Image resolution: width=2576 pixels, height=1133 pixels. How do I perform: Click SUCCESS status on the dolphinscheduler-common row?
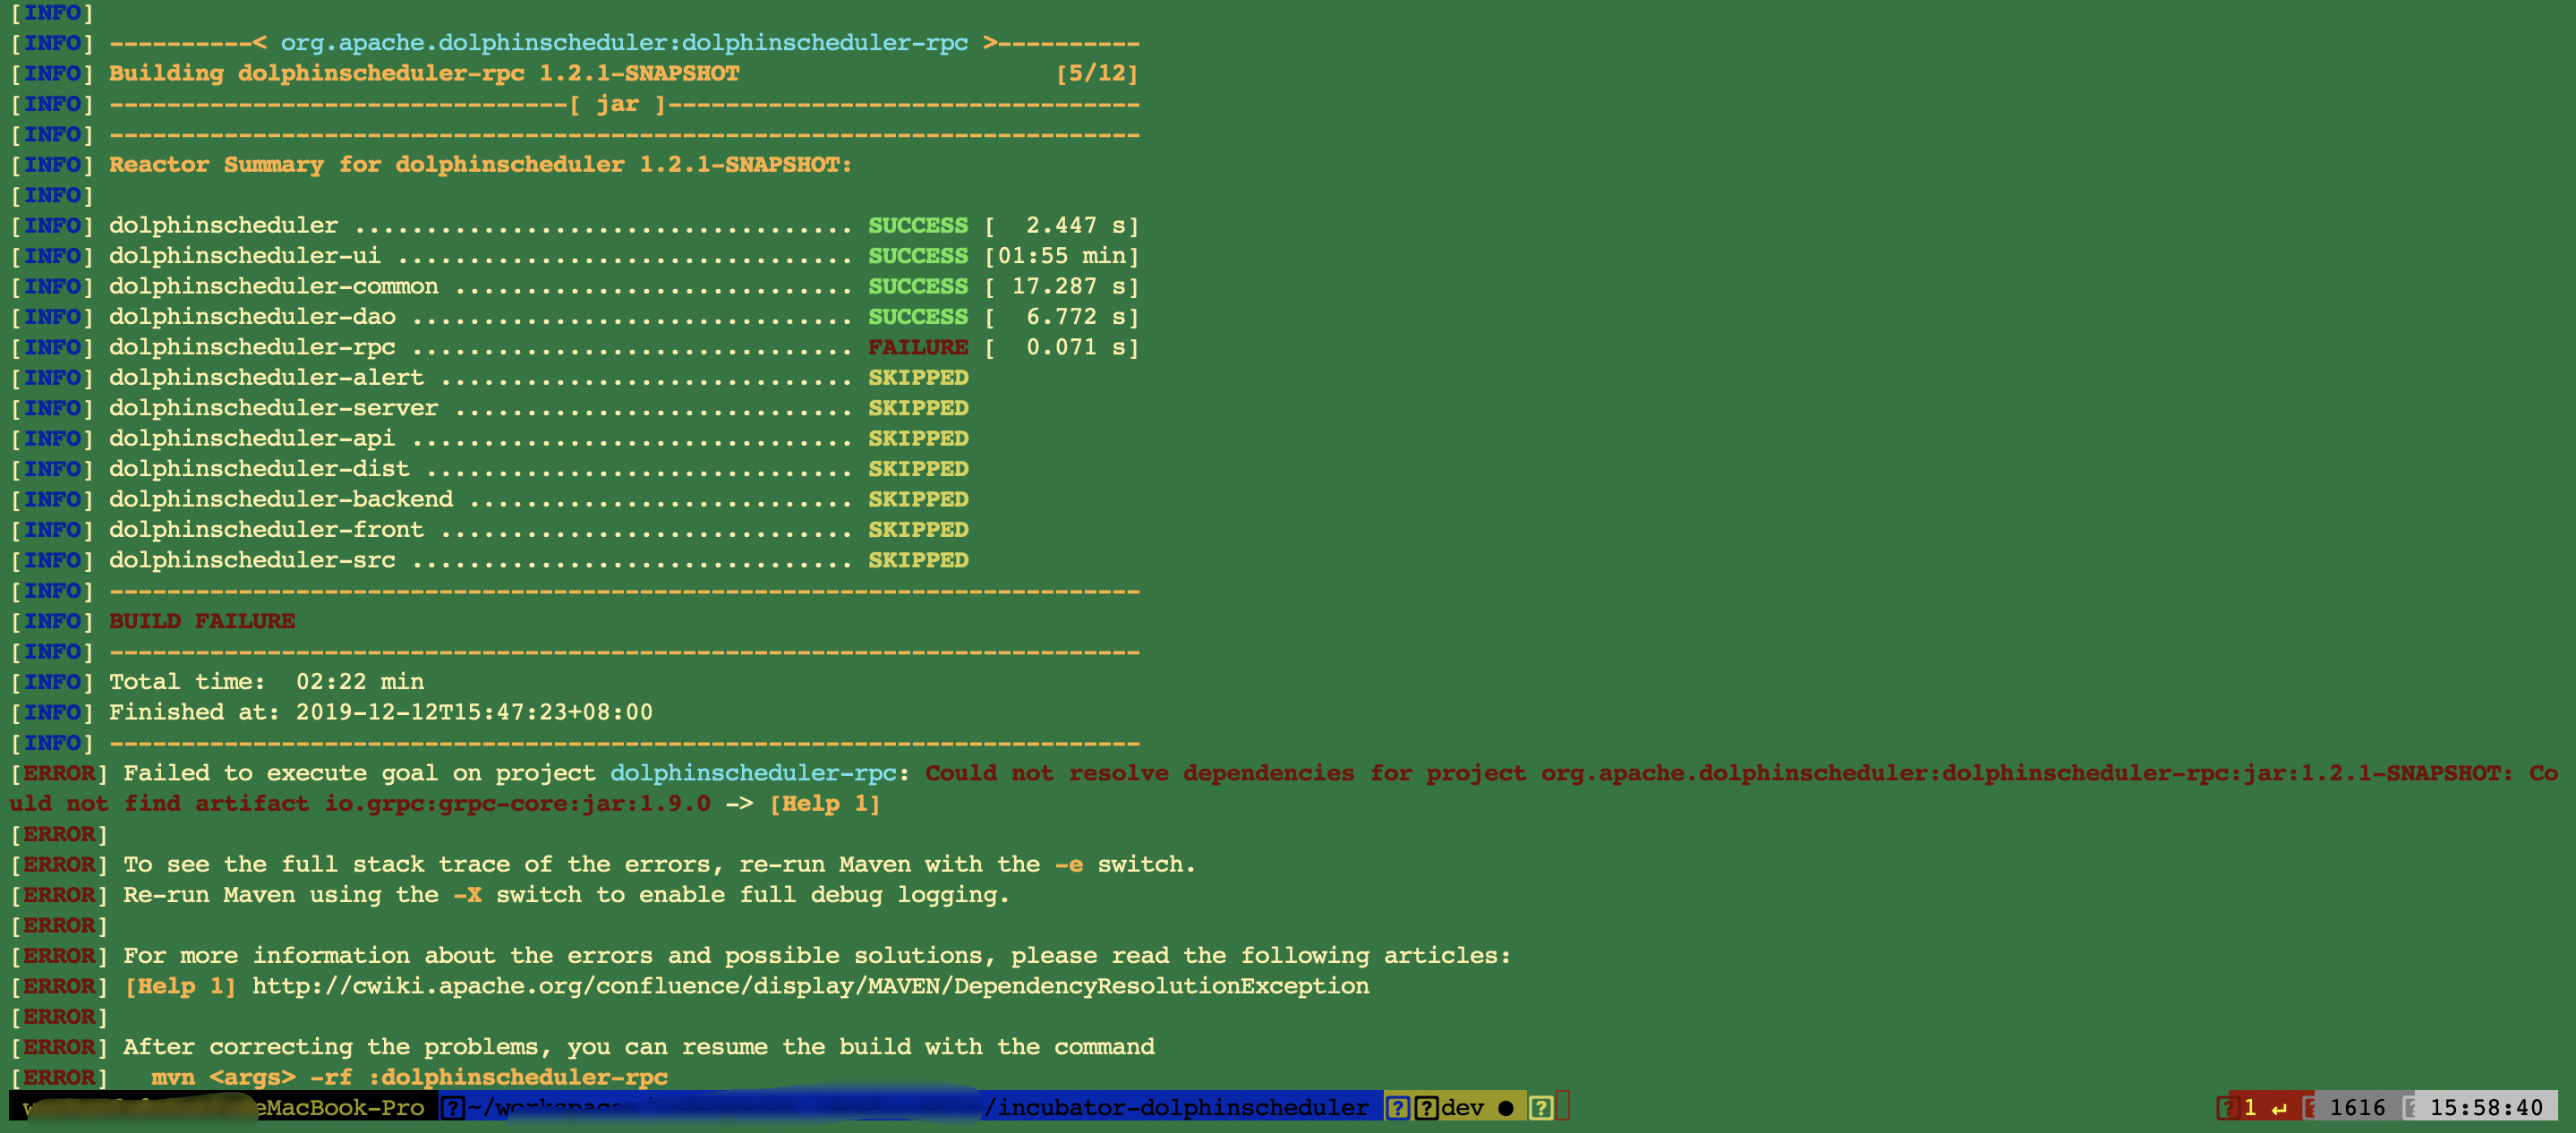918,286
